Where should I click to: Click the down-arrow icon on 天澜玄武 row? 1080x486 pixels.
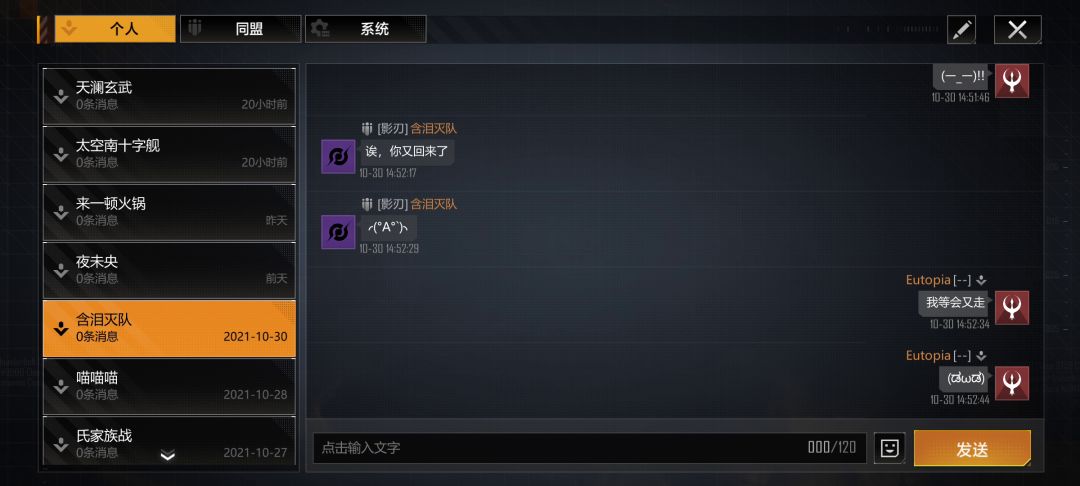coord(61,96)
